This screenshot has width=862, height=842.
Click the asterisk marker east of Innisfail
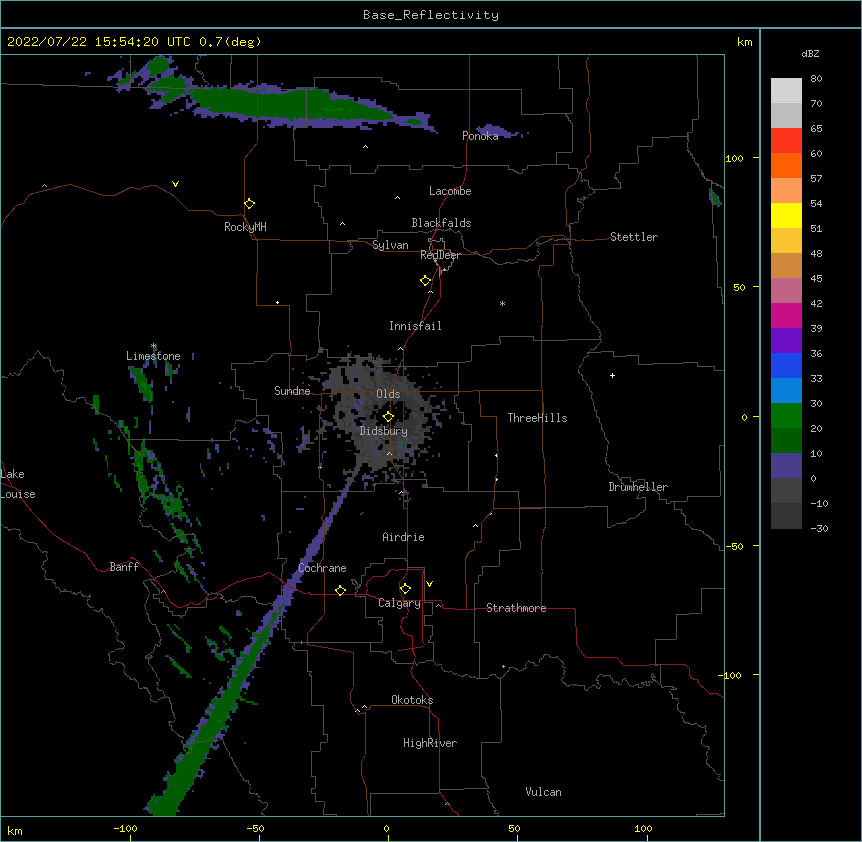(x=502, y=303)
